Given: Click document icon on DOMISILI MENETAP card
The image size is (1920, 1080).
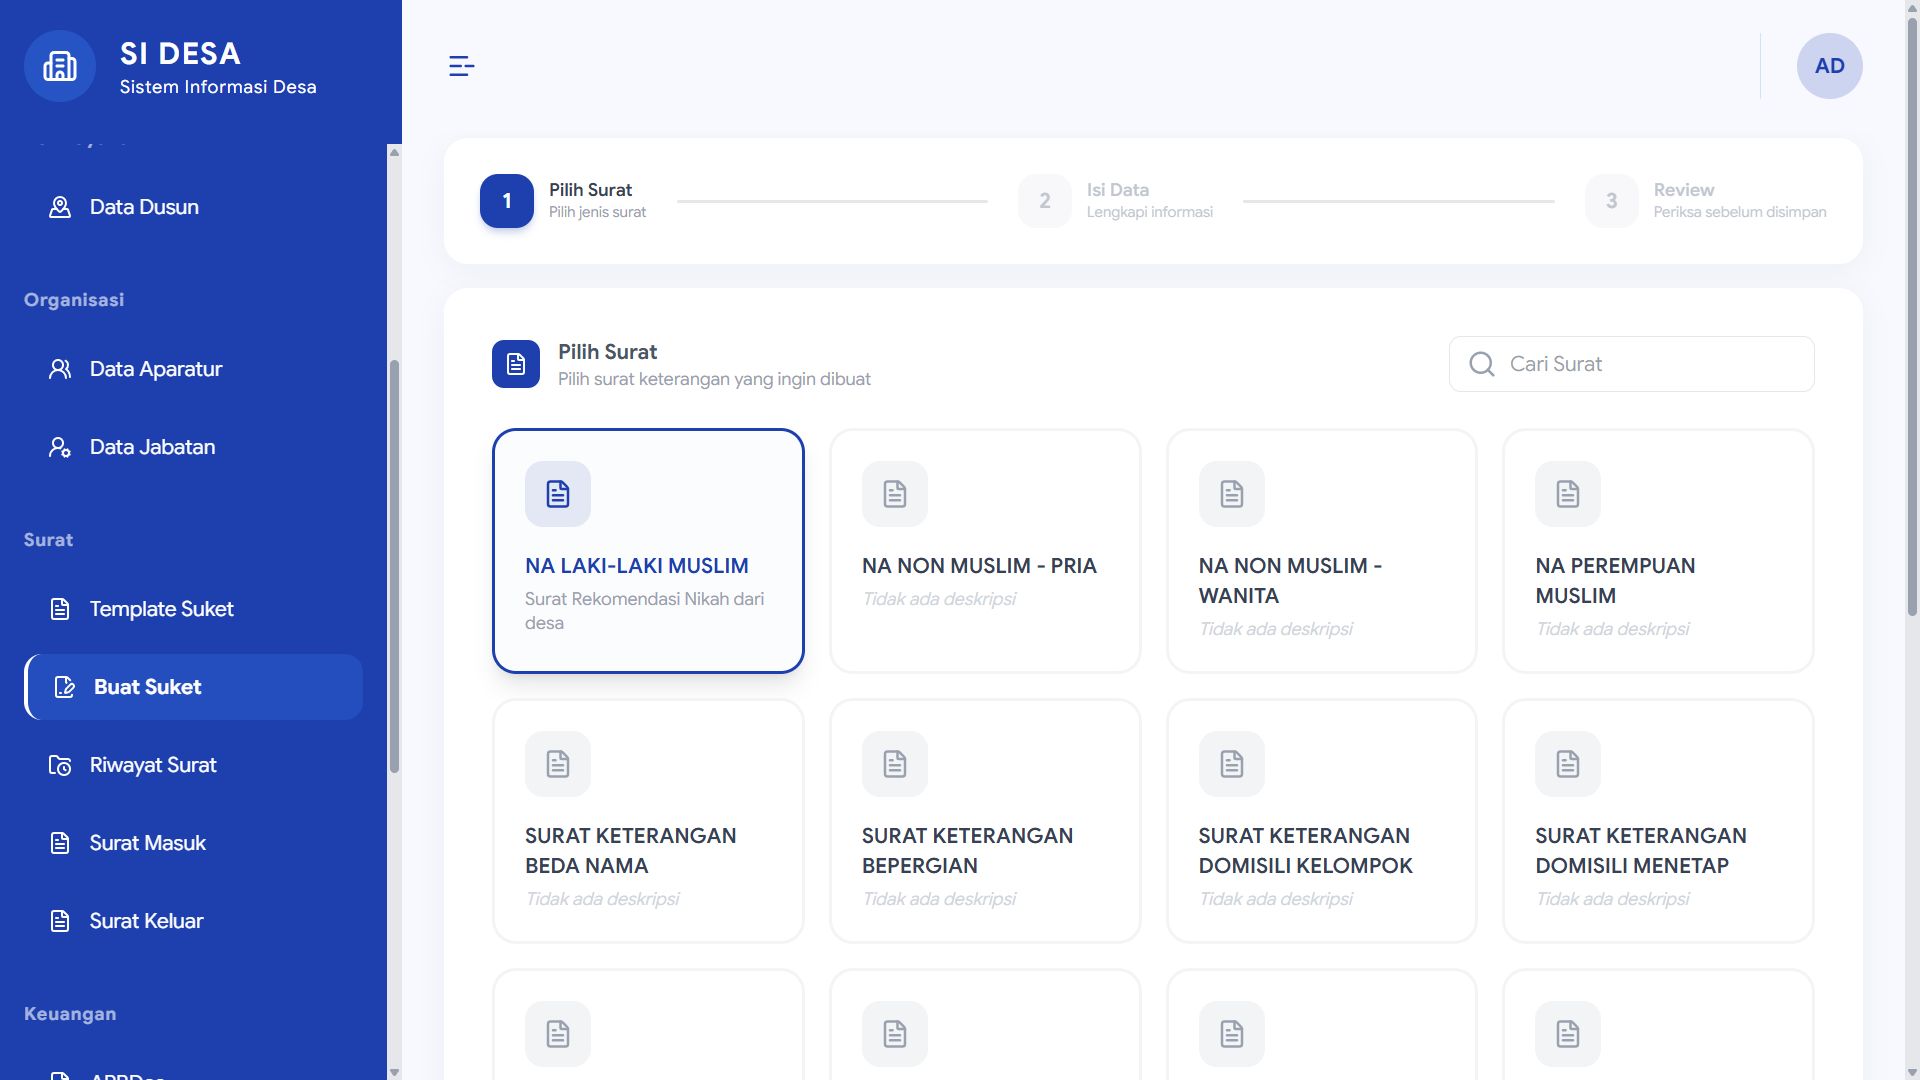Looking at the screenshot, I should coord(1568,764).
